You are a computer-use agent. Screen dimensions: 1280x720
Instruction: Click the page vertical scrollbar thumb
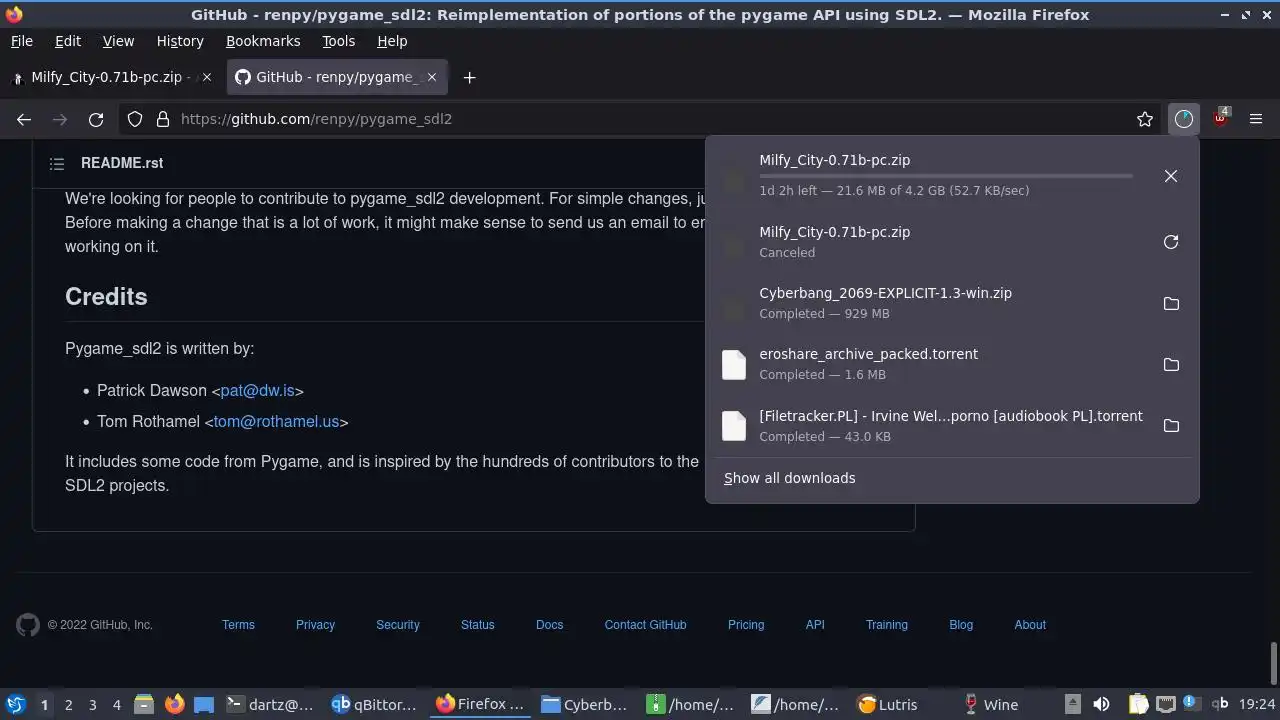[x=1273, y=662]
